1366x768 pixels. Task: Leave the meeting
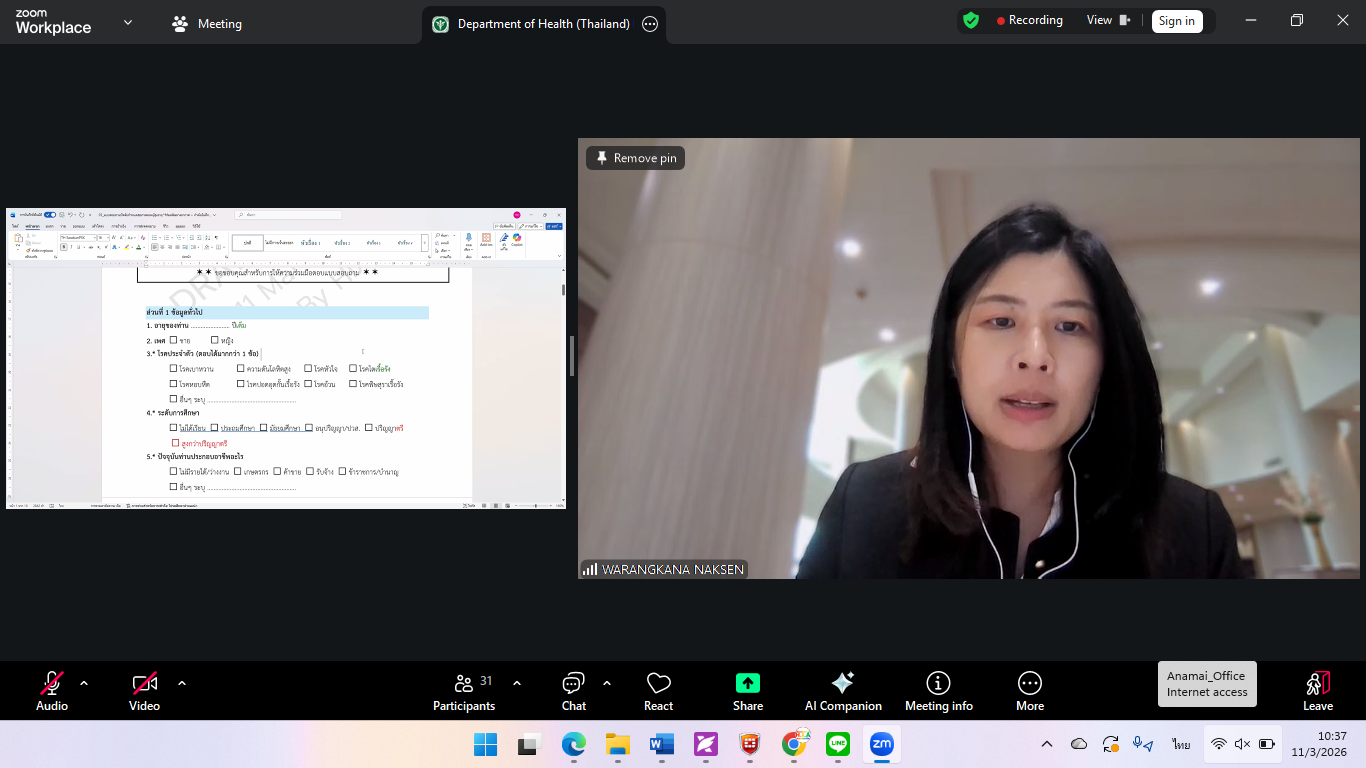click(x=1317, y=691)
